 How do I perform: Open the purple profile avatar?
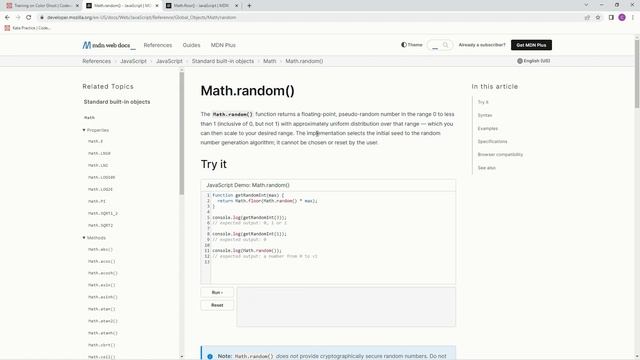pyautogui.click(x=622, y=18)
